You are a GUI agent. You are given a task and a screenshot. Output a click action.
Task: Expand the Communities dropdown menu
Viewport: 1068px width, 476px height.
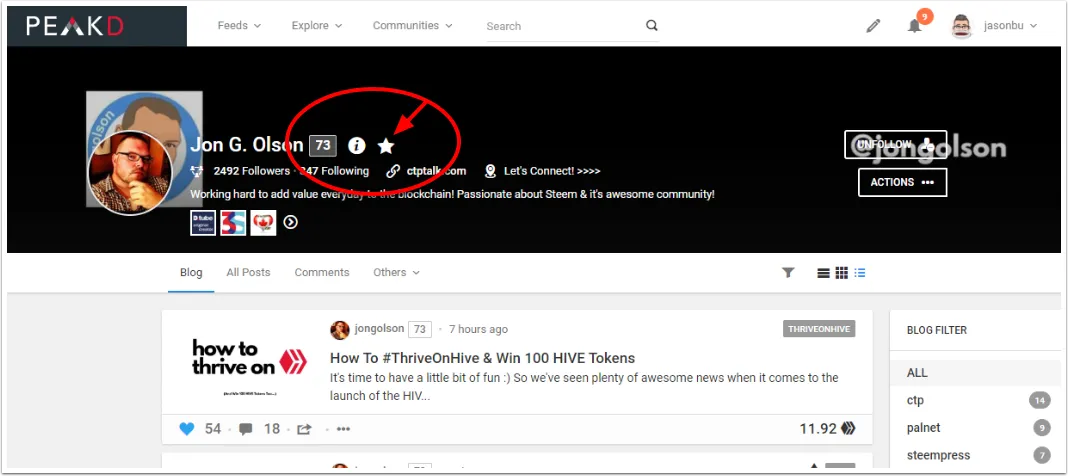coord(412,25)
